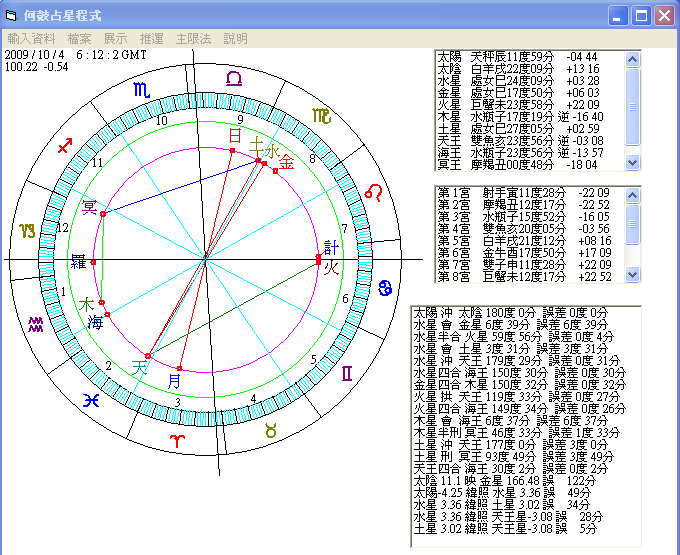
Task: Select the Aquarius wave symbol
Action: tap(36, 324)
